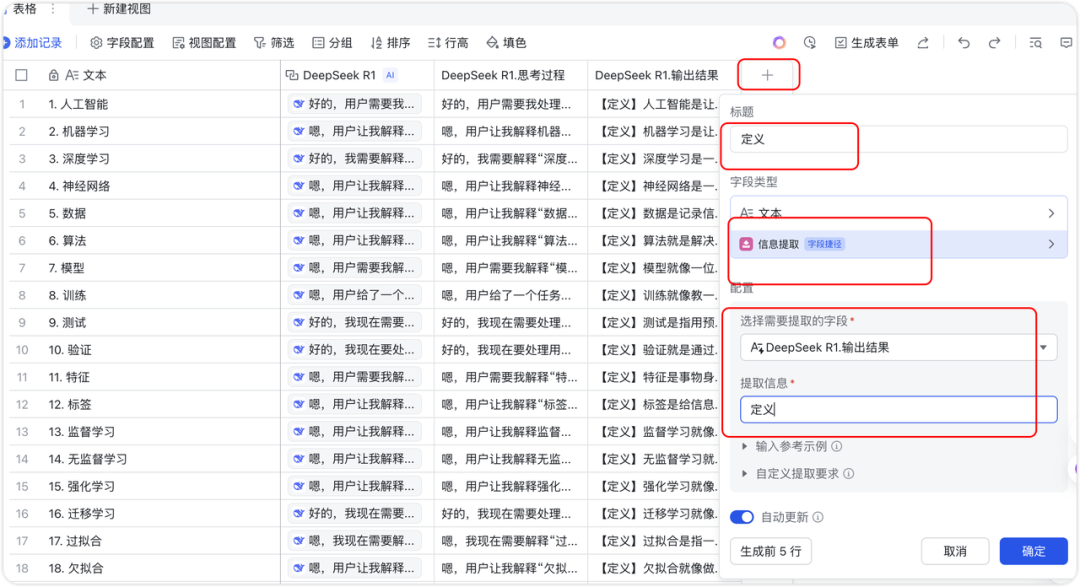Click the 取消 cancel button
This screenshot has height=587, width=1080.
click(x=955, y=551)
